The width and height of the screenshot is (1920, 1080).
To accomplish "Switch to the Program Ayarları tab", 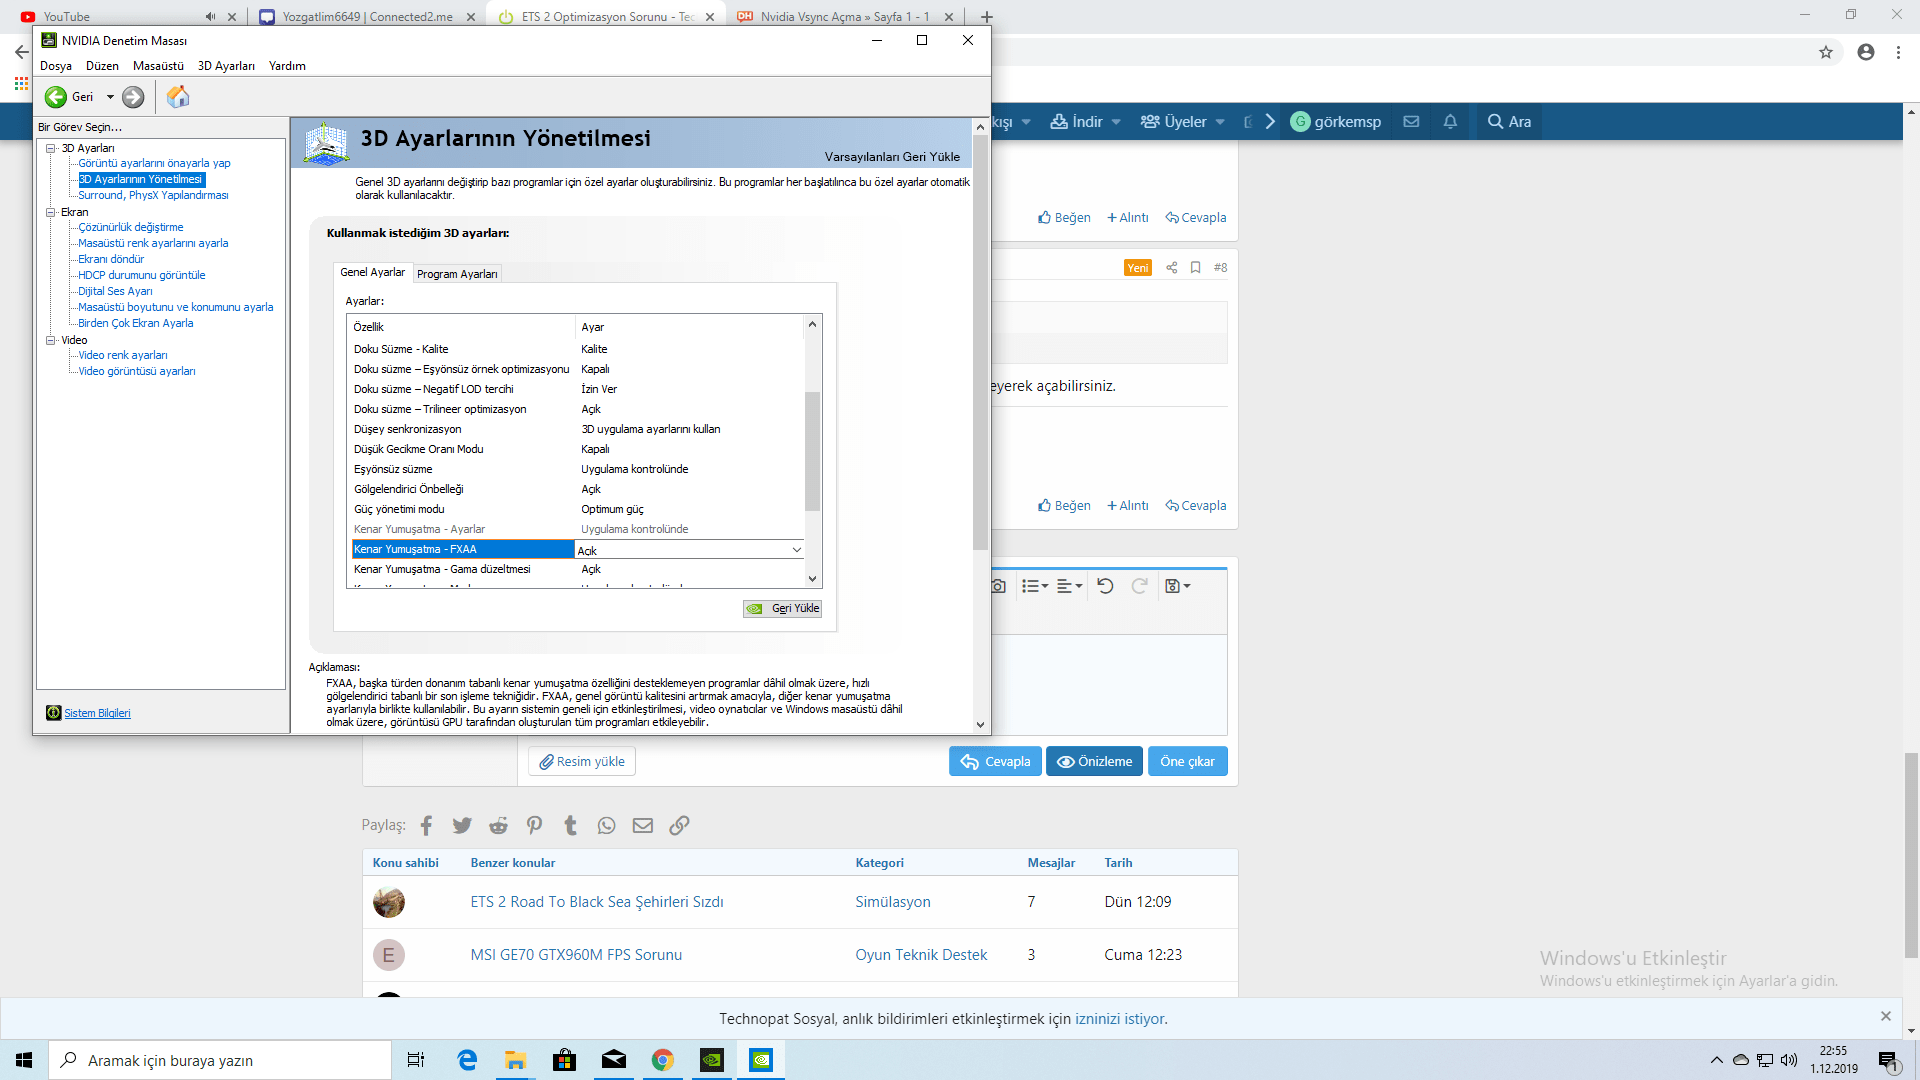I will point(457,274).
